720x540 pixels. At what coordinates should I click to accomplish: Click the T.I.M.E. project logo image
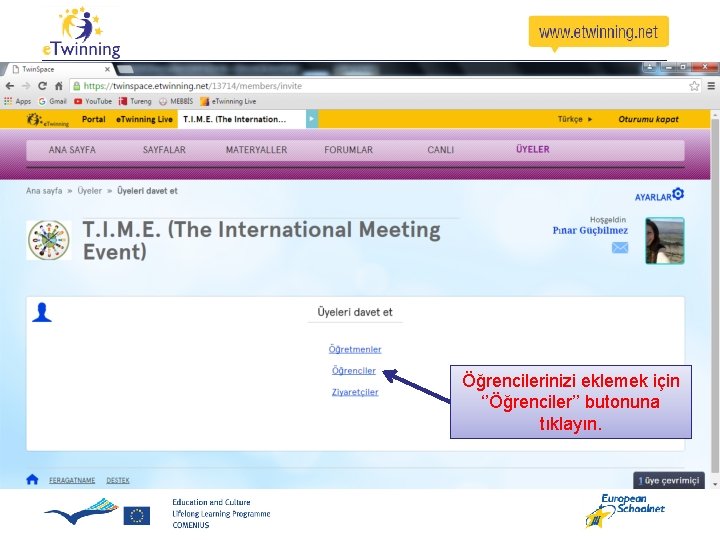[x=49, y=240]
